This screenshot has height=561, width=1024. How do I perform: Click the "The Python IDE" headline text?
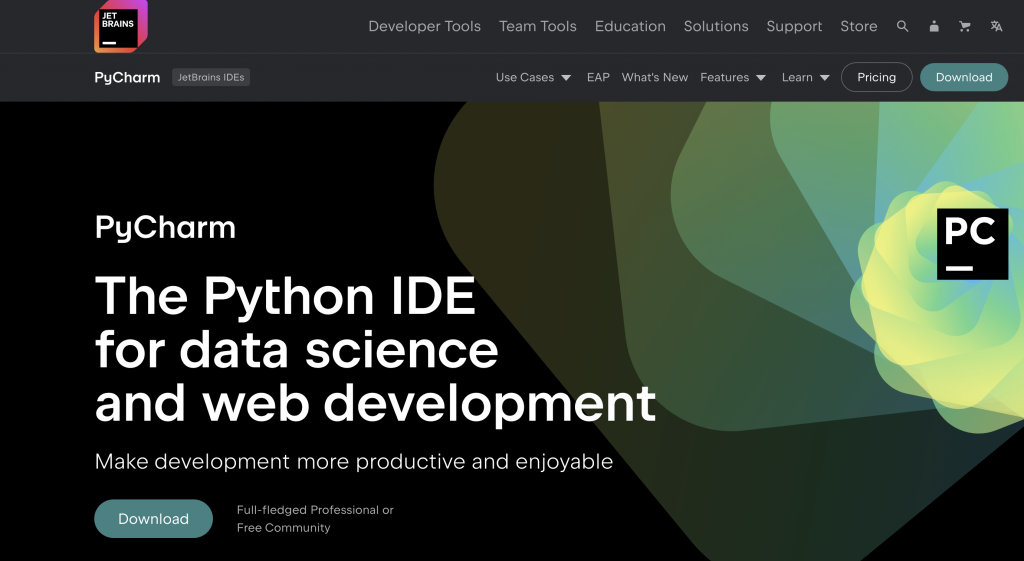285,296
